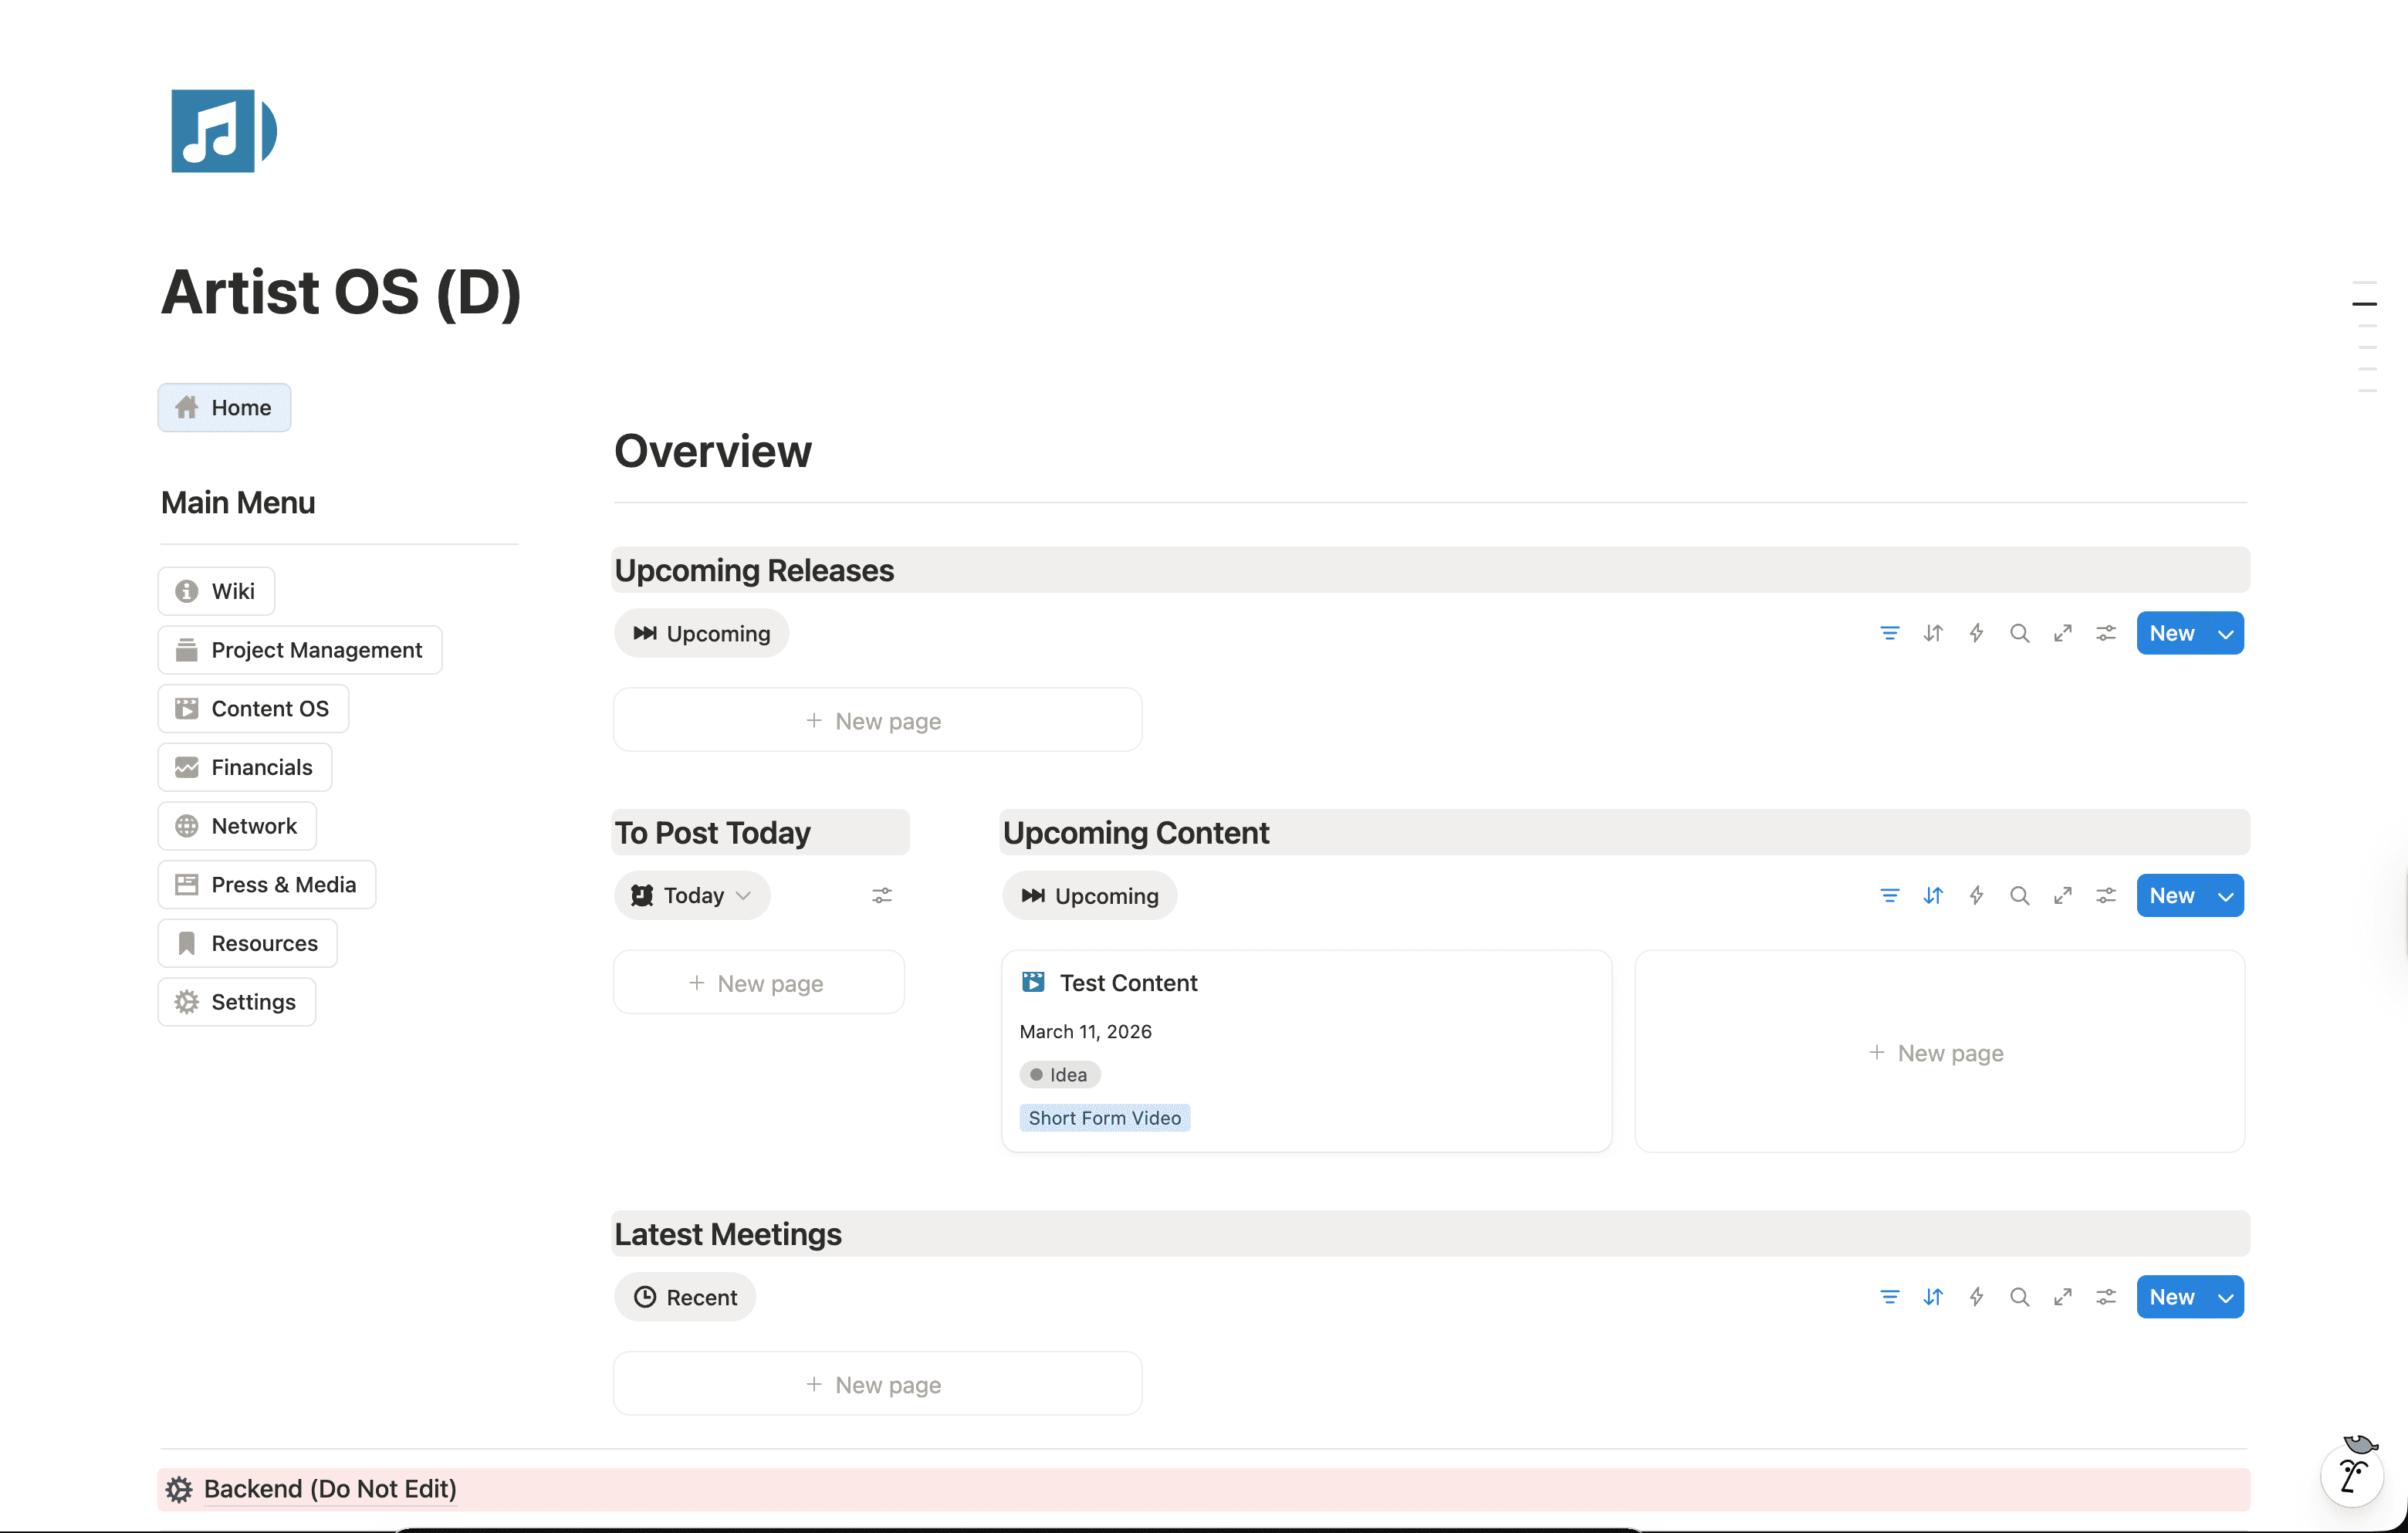This screenshot has height=1533, width=2408.
Task: Click view settings sliders in Latest Meetings
Action: tap(2106, 1297)
